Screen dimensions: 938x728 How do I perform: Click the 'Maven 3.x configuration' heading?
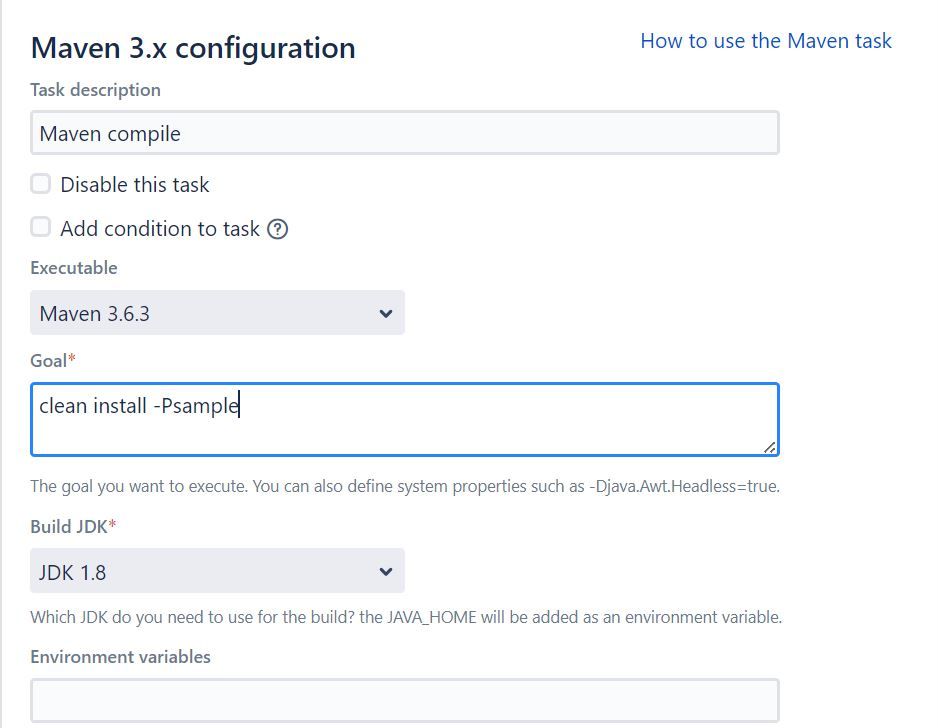[193, 48]
